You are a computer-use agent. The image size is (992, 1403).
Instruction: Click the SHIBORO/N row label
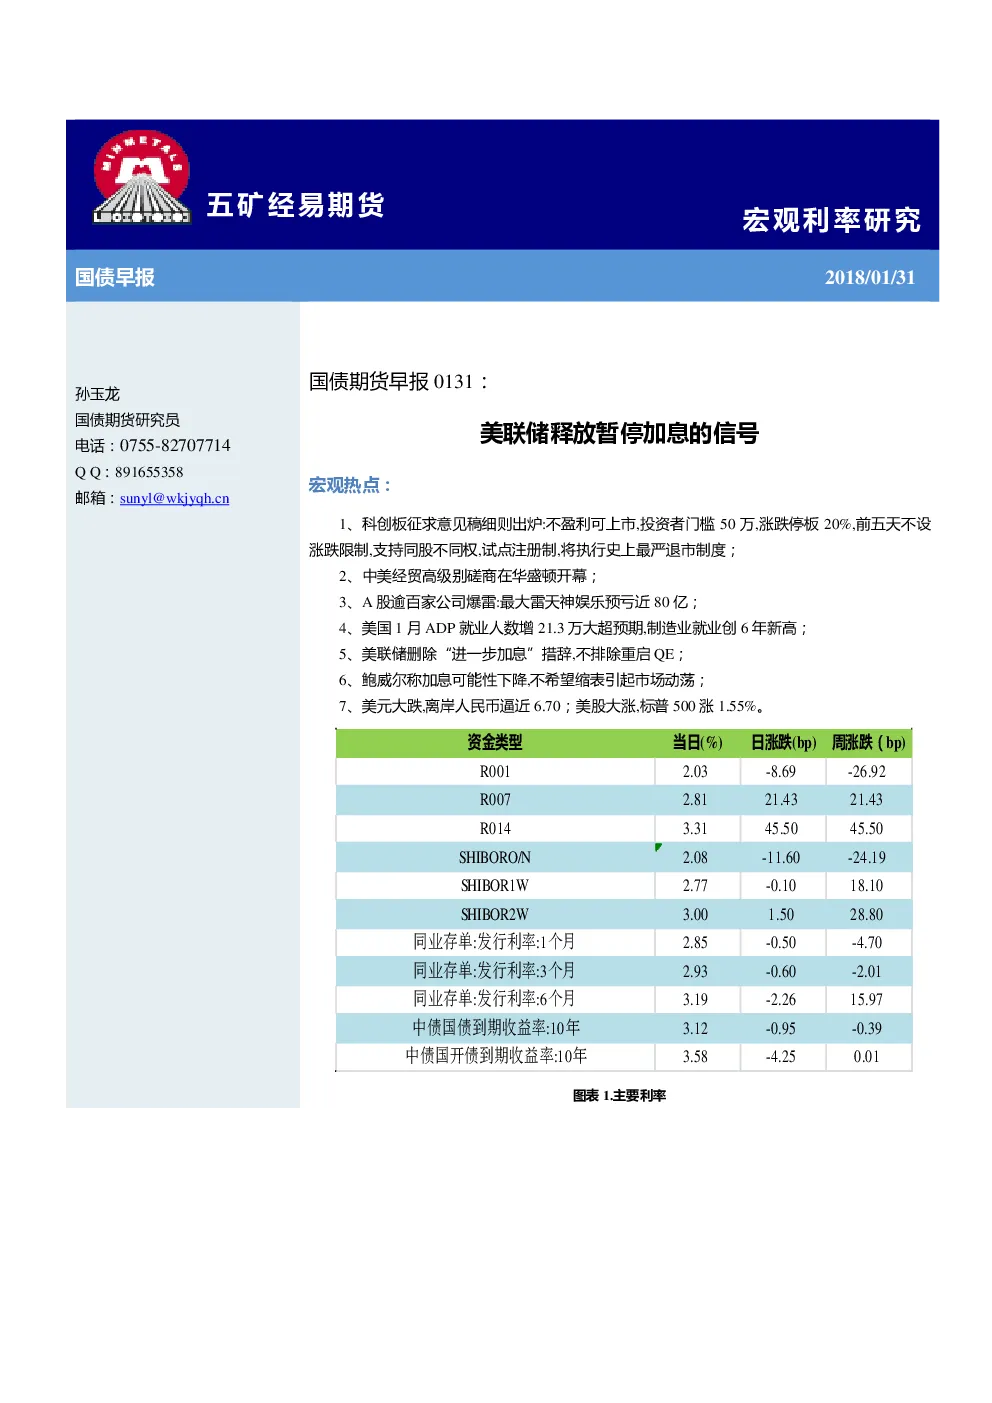495,857
